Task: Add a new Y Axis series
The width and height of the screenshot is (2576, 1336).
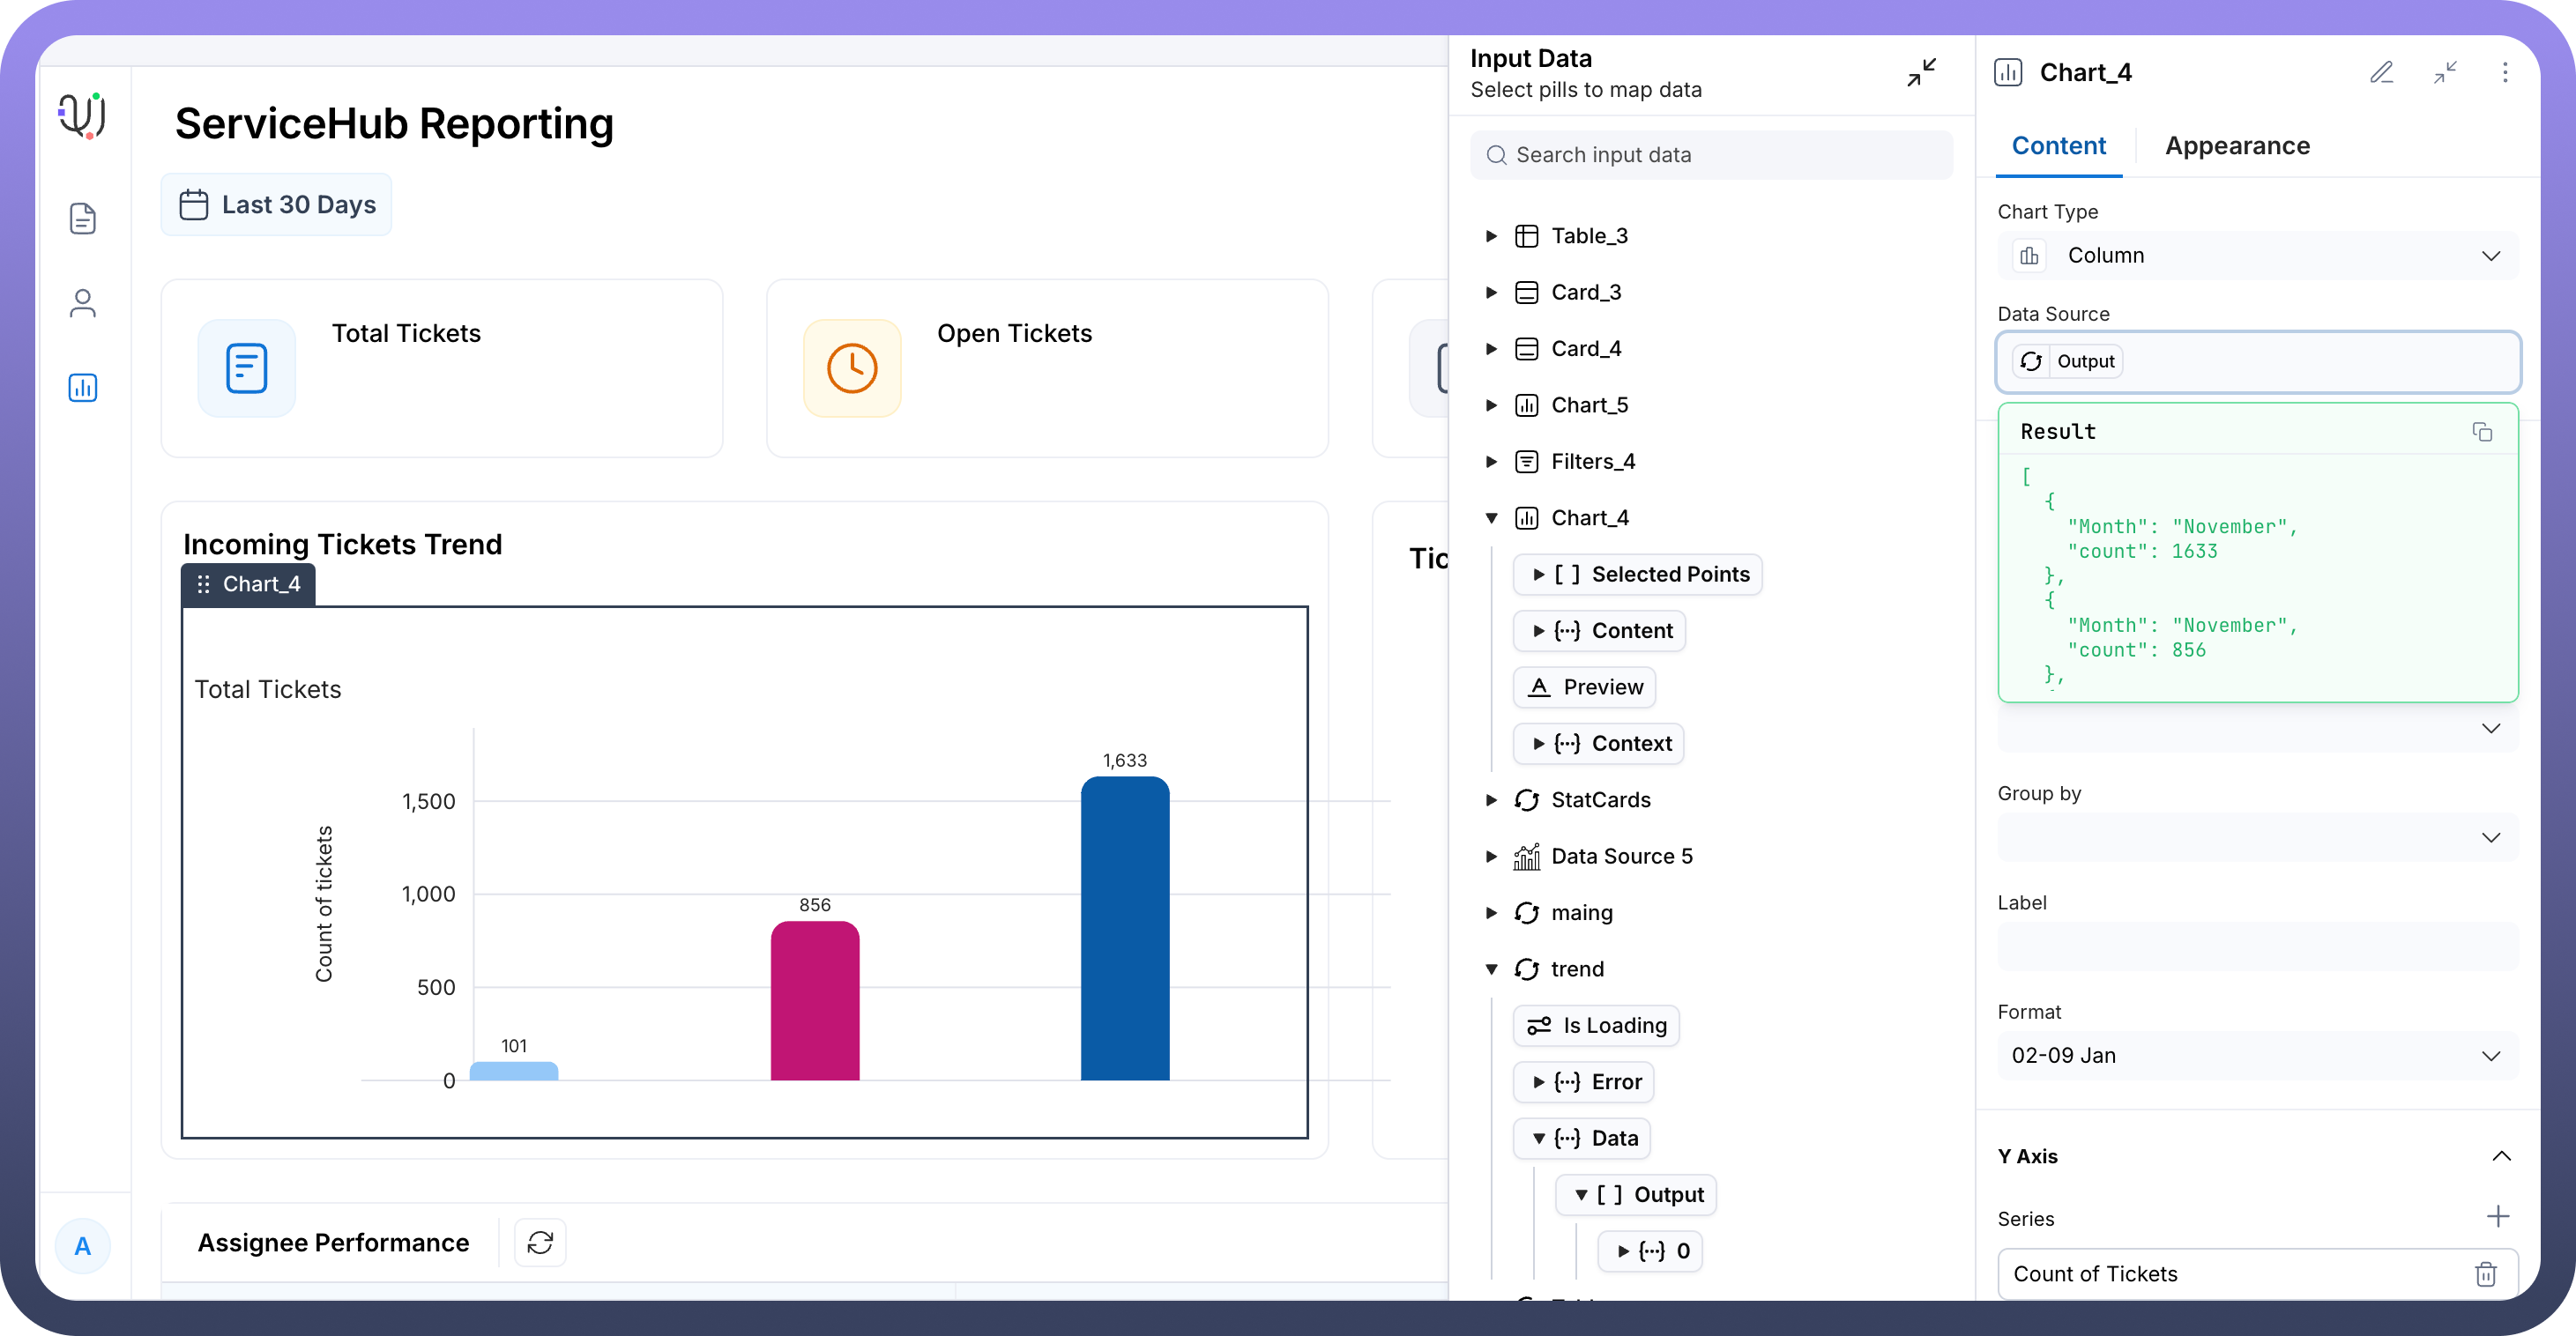Action: 2497,1217
